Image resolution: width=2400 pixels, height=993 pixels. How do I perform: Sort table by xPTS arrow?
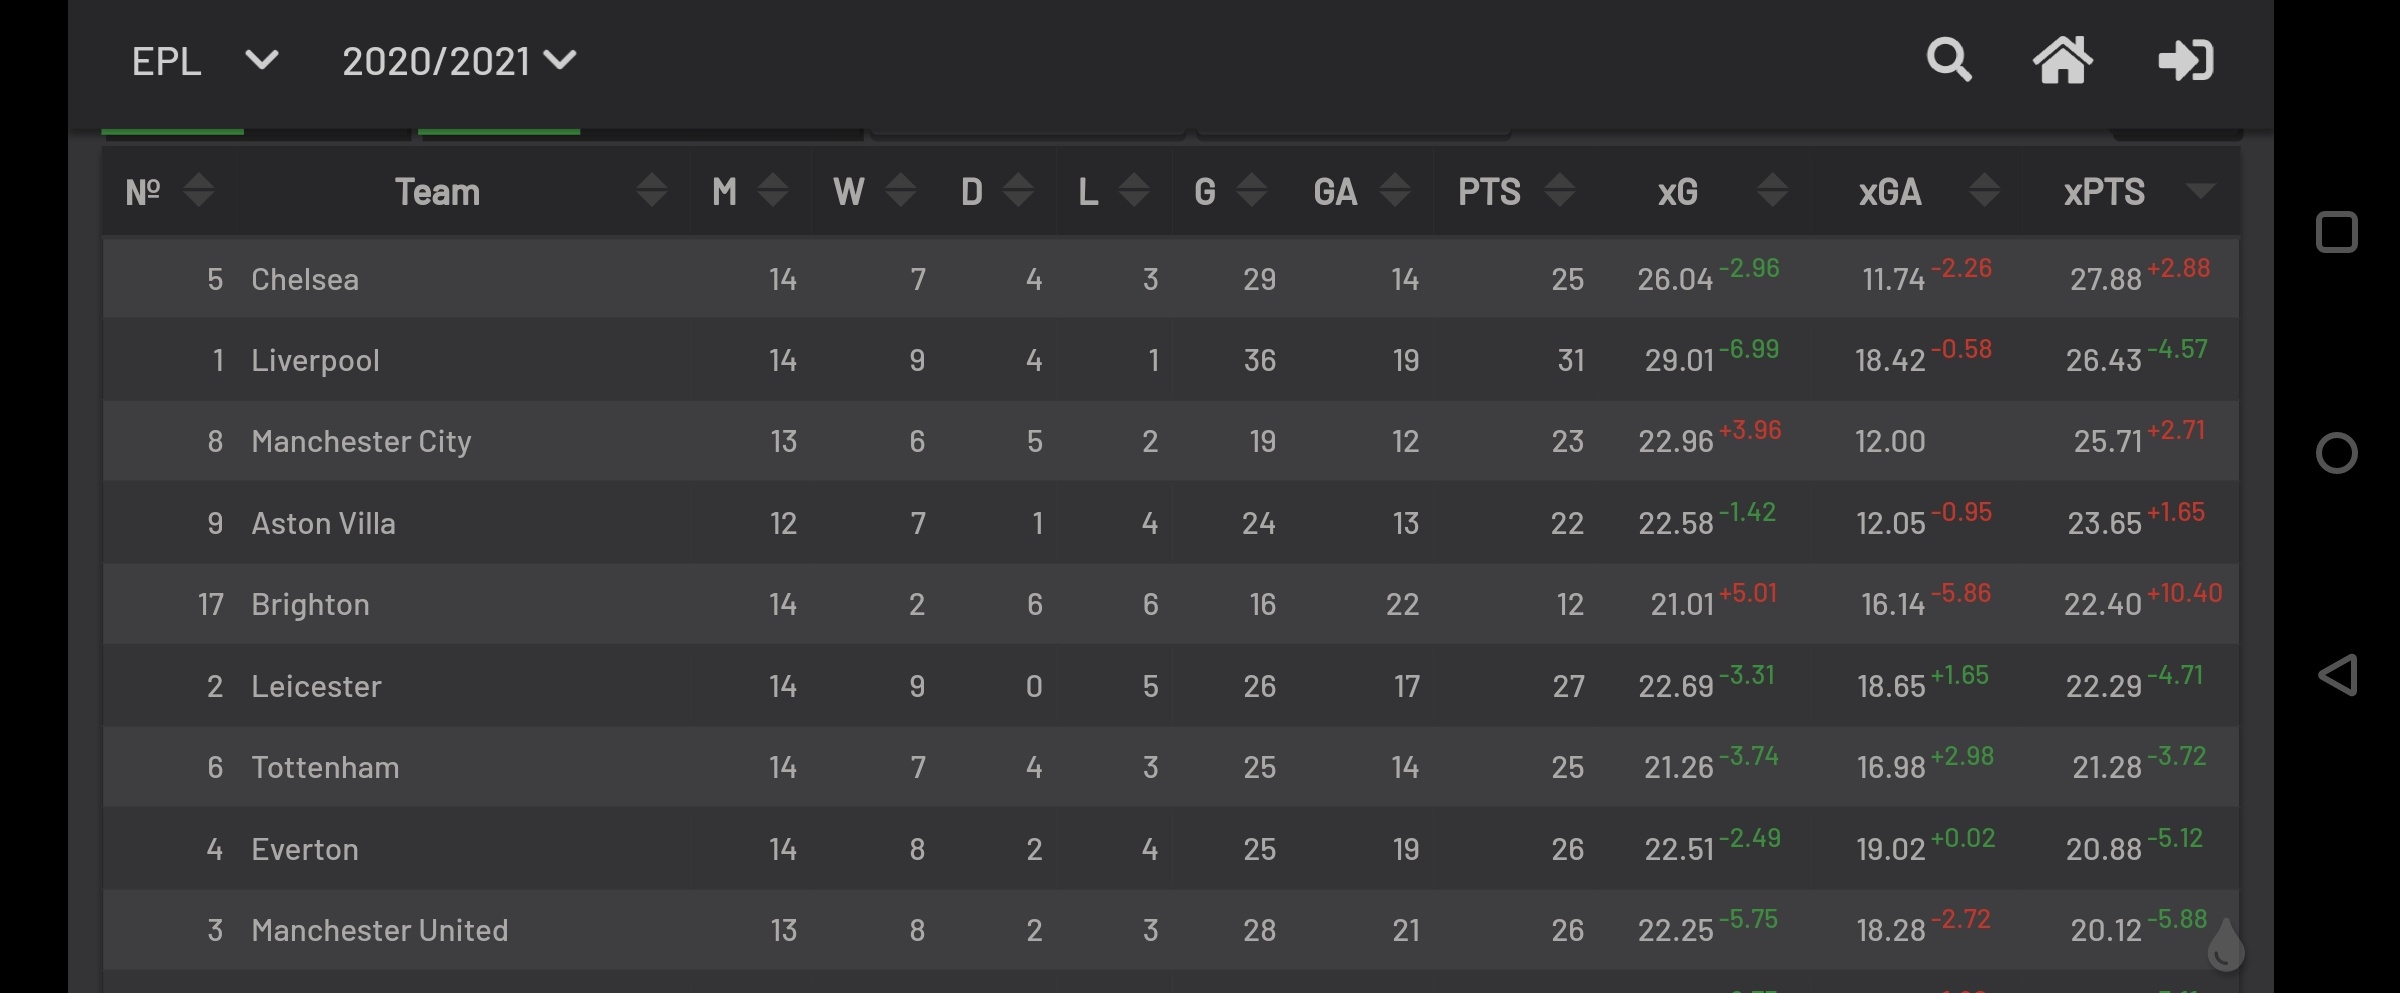point(2200,190)
